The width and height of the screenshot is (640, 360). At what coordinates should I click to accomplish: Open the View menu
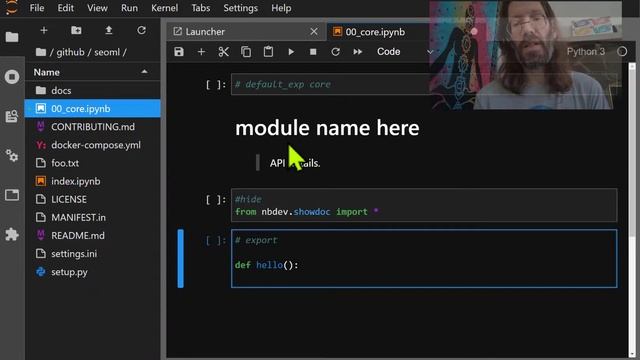click(x=97, y=8)
